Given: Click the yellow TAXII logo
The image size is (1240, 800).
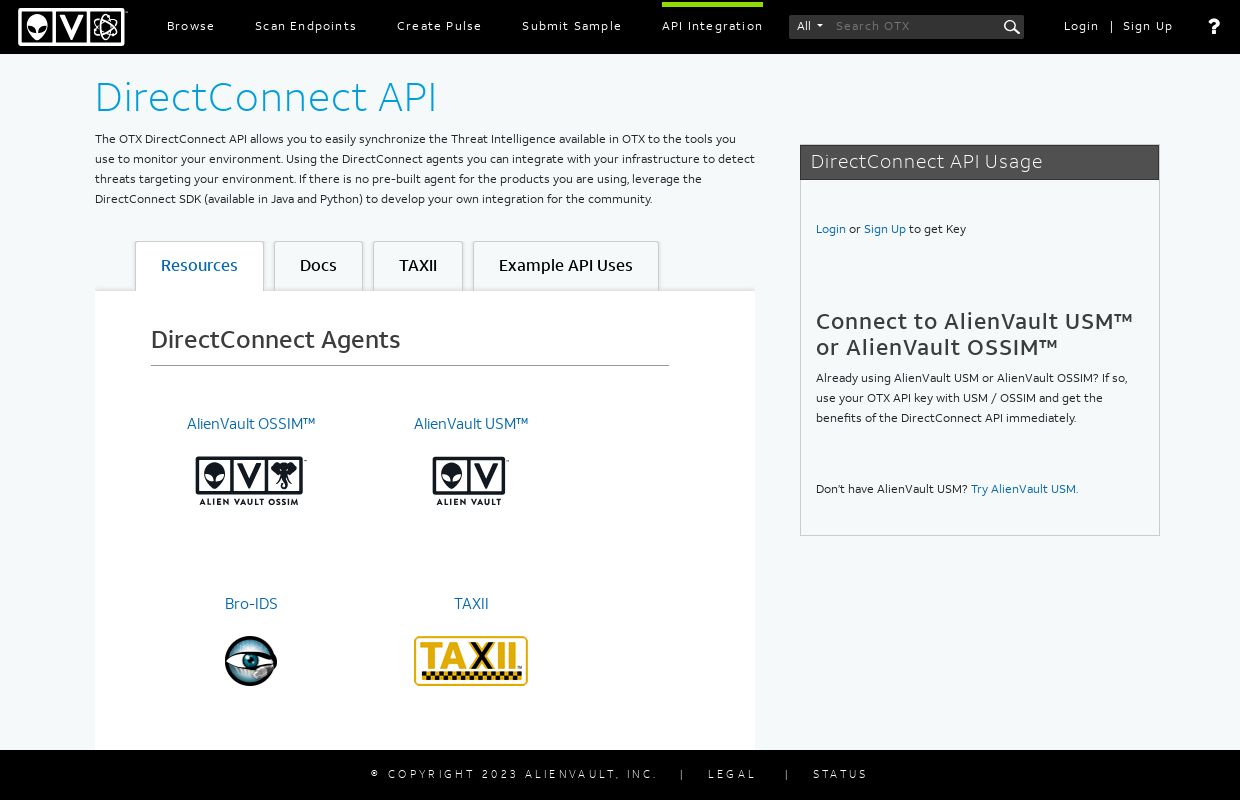Looking at the screenshot, I should point(471,661).
